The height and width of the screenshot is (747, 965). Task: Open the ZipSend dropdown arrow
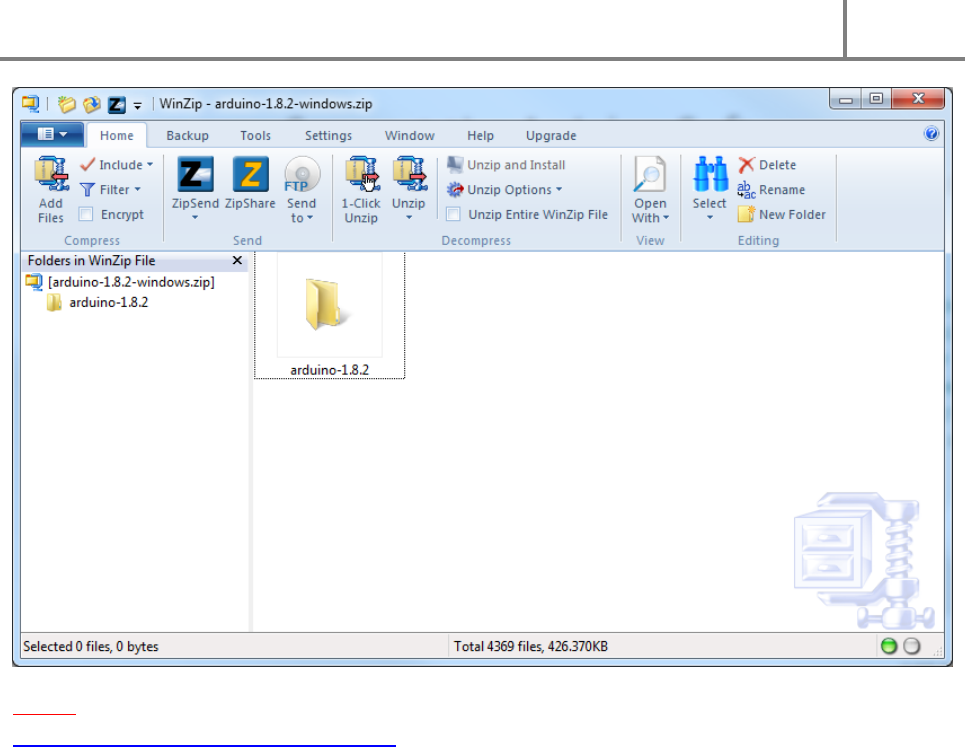(195, 217)
